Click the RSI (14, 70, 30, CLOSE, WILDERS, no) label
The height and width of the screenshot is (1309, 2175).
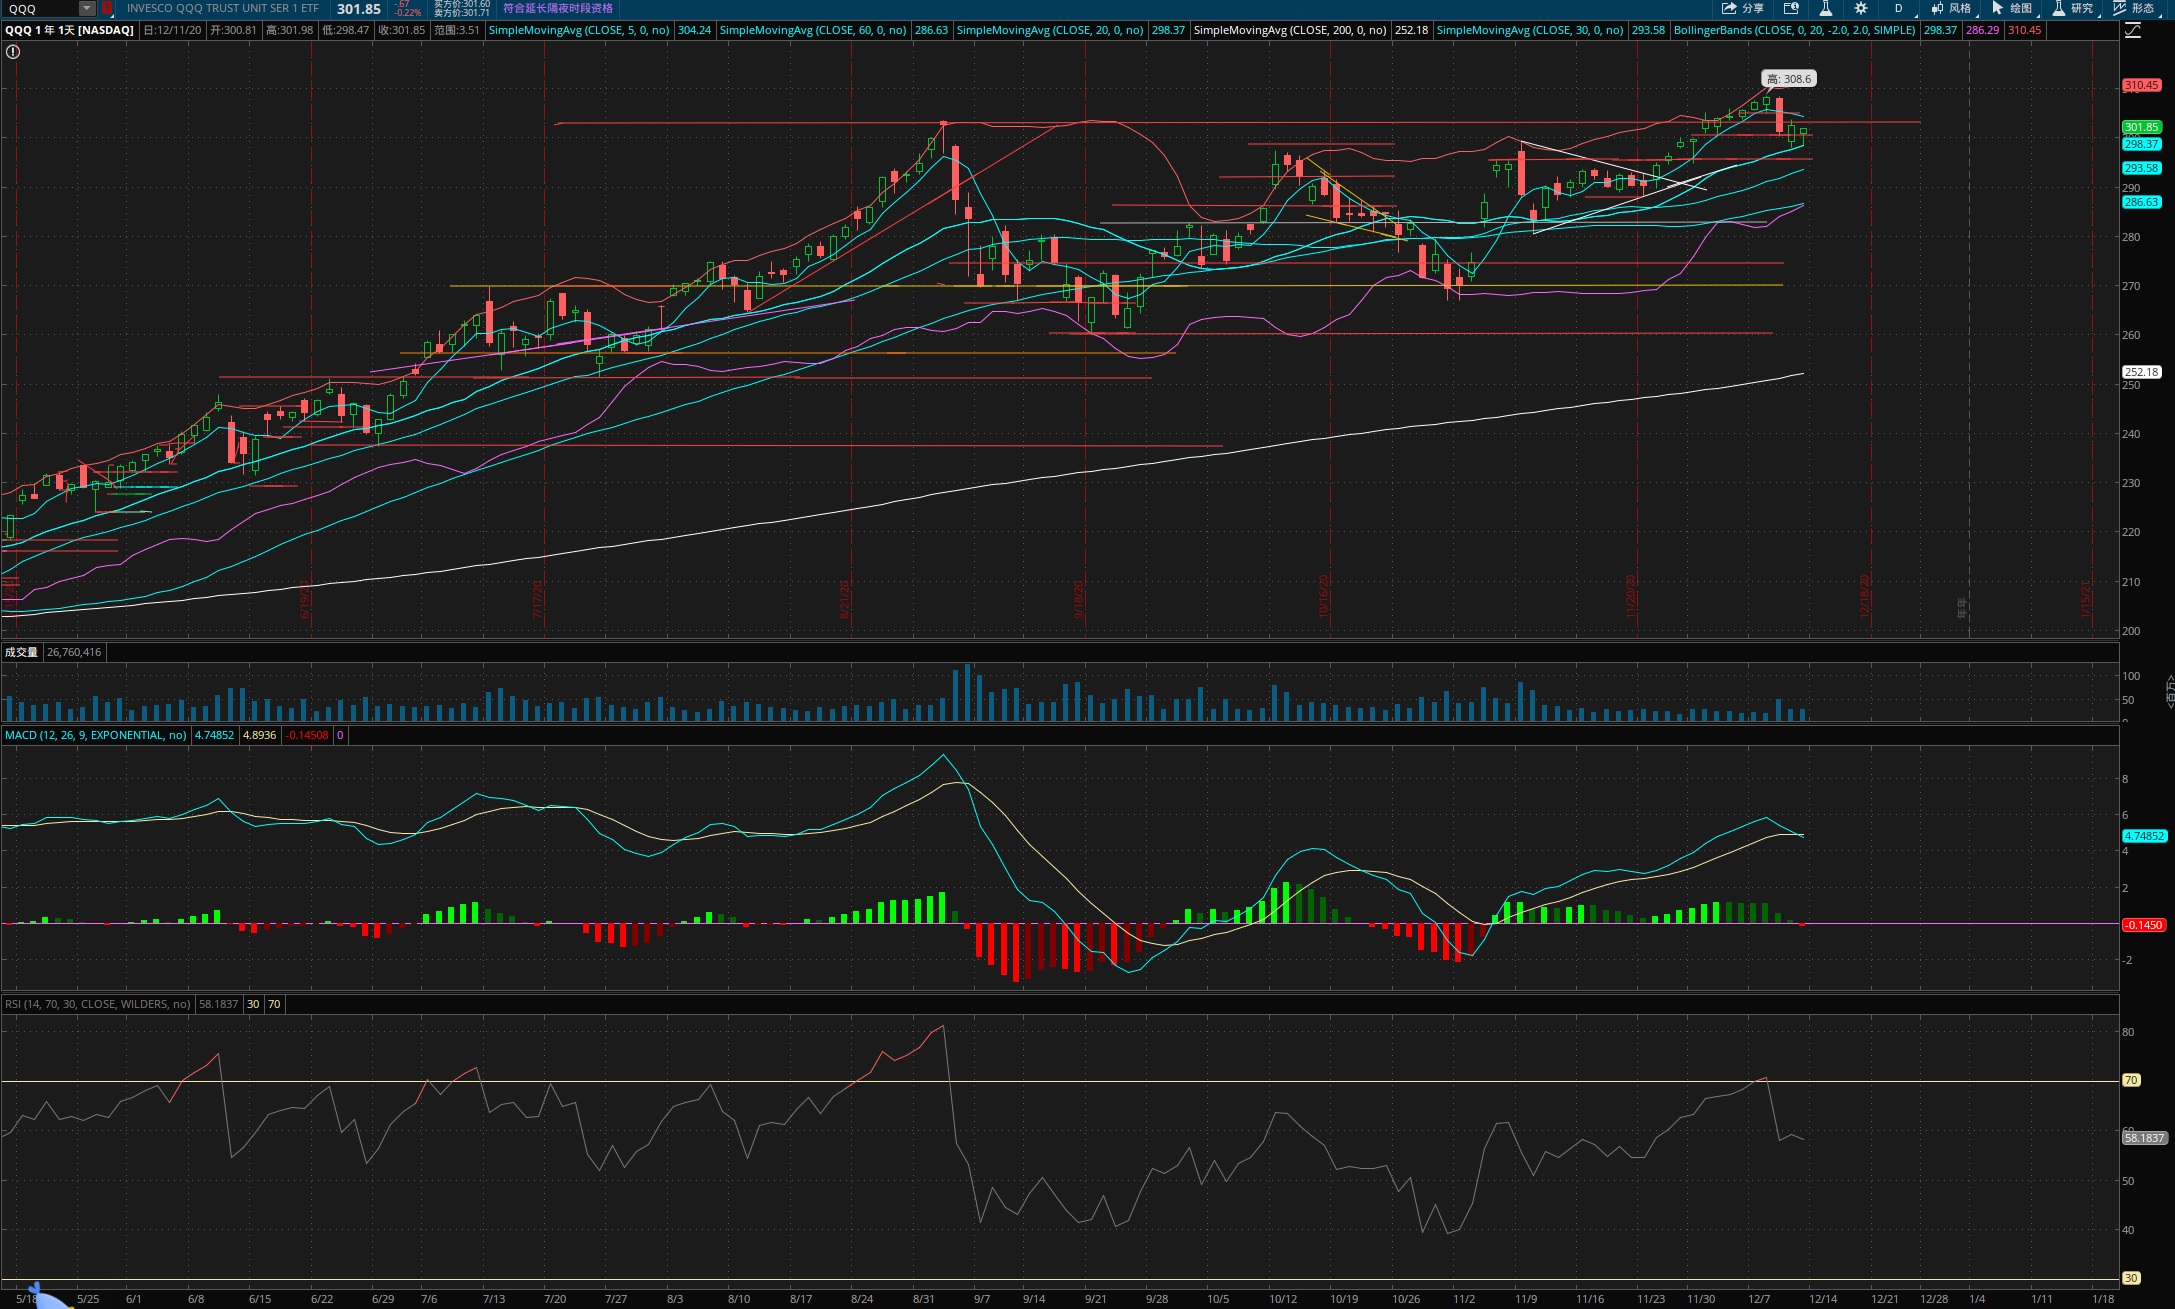click(98, 1004)
